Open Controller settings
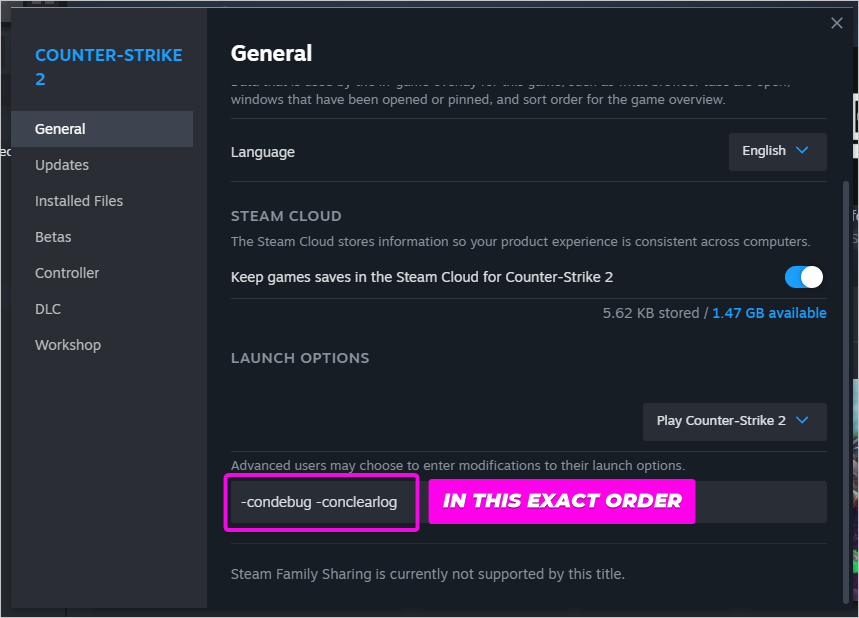The width and height of the screenshot is (859, 618). click(67, 273)
